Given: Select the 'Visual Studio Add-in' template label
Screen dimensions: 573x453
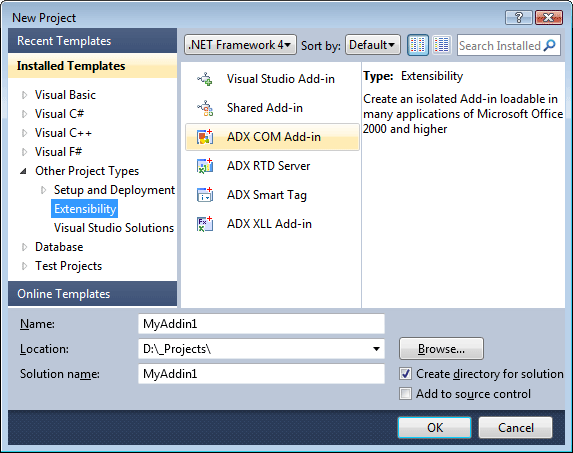Looking at the screenshot, I should [281, 79].
